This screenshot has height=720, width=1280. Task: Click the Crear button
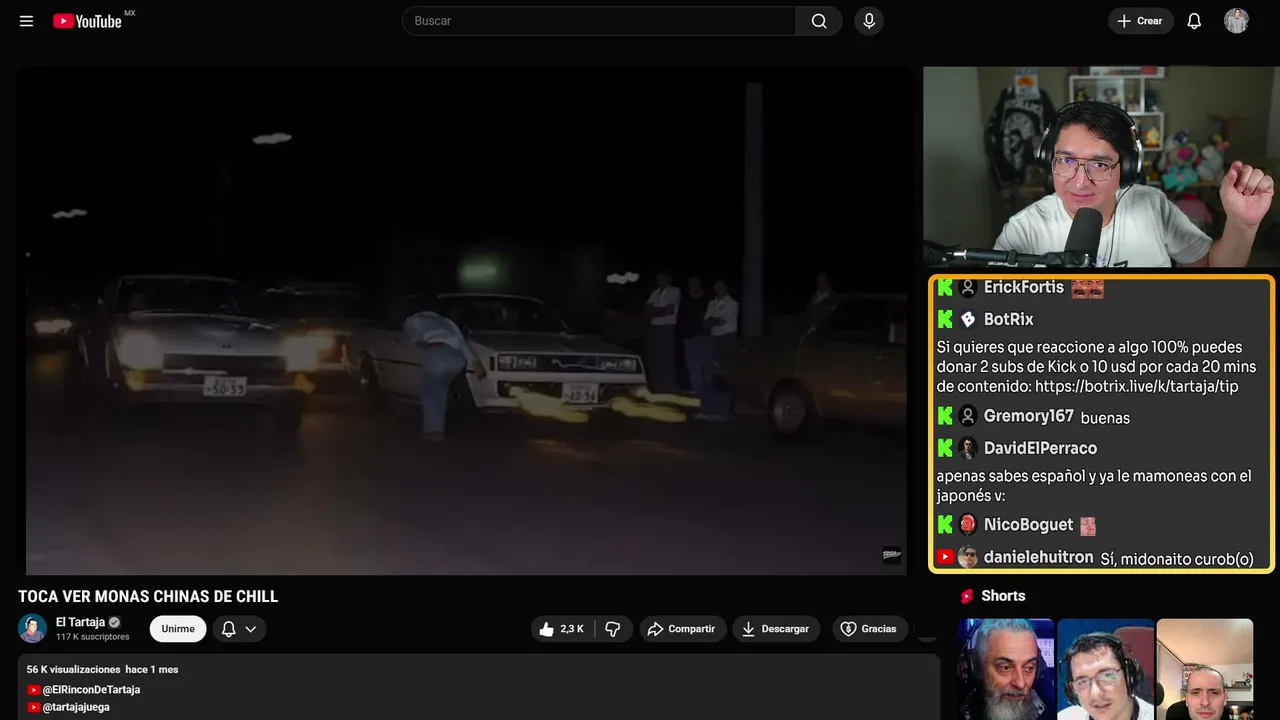point(1140,21)
